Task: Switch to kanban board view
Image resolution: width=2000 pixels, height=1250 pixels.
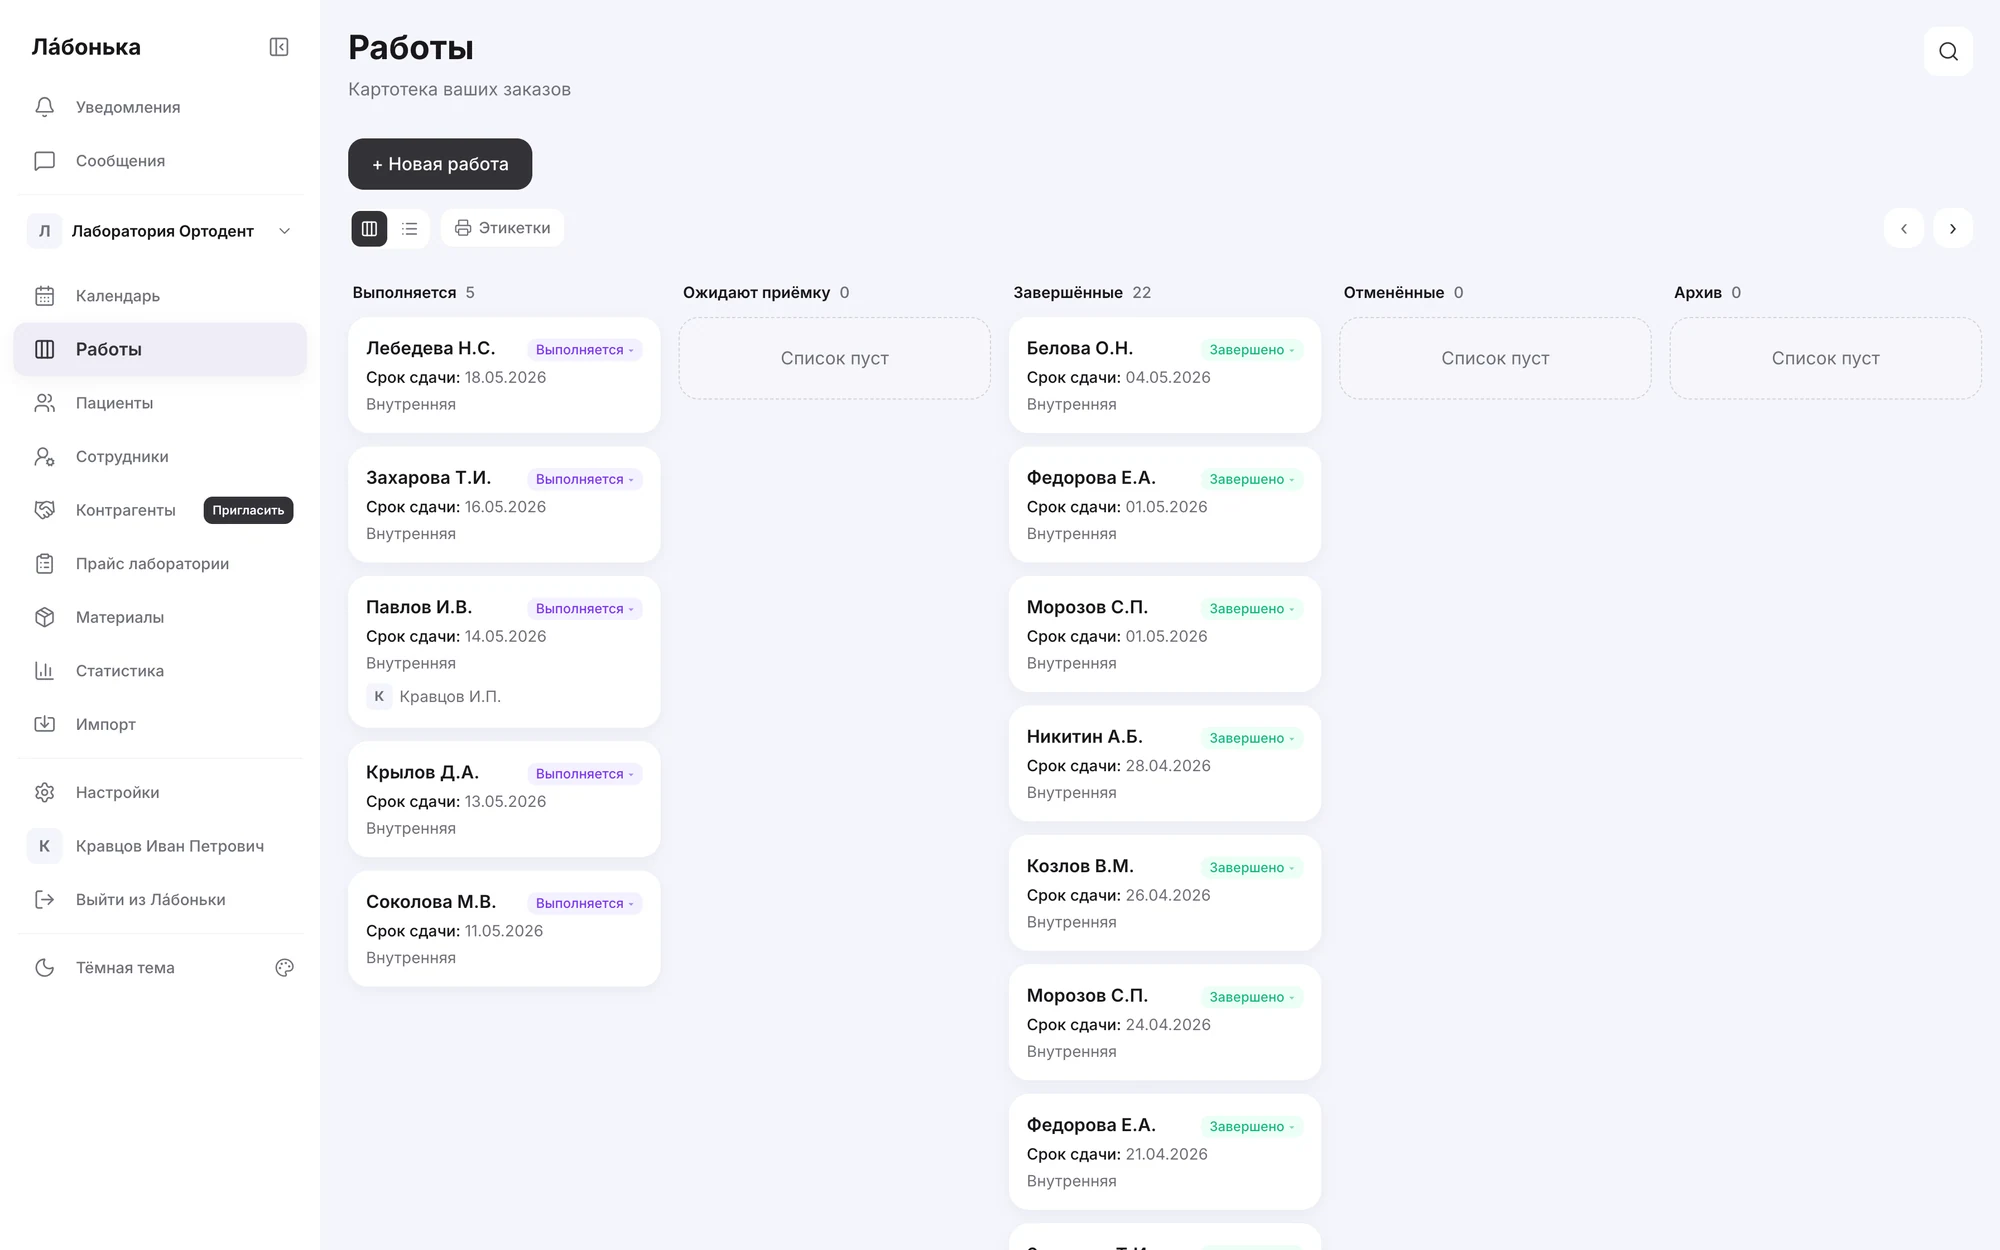Action: 369,229
